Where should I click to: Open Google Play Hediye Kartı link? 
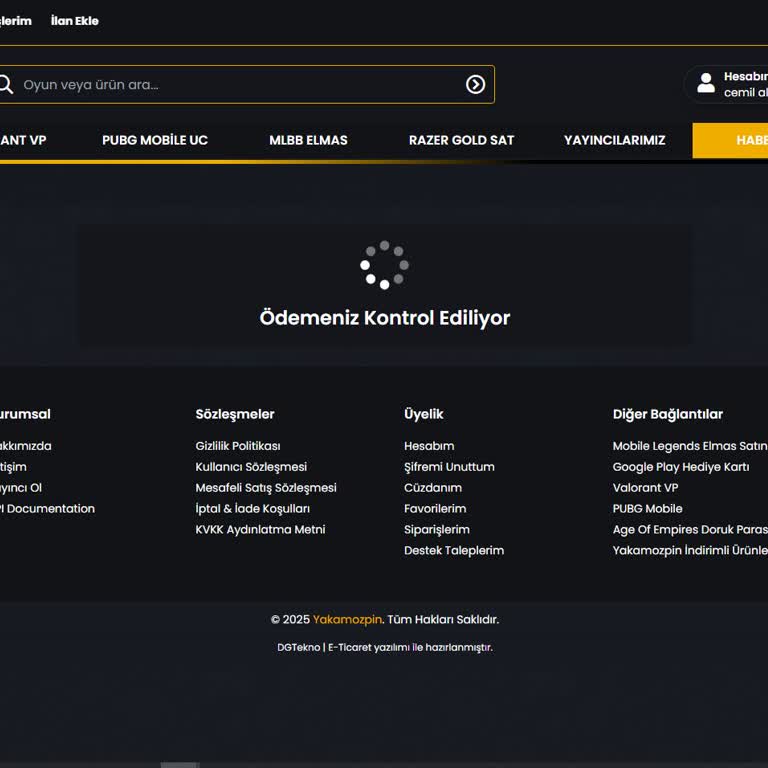(x=681, y=467)
